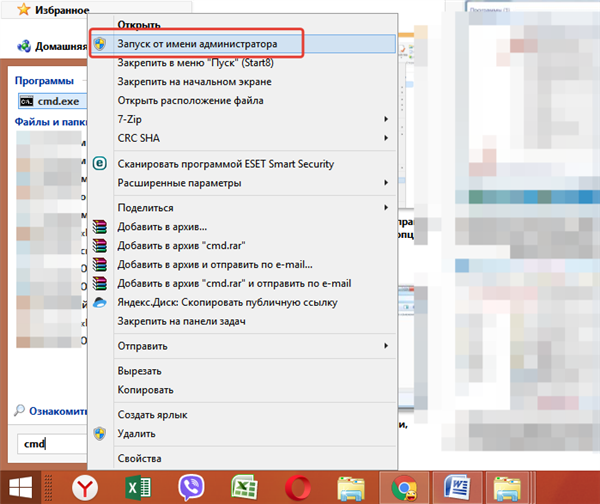Viewport: 600px width, 504px height.
Task: Expand the Поделиться submenu arrow
Action: [x=386, y=207]
